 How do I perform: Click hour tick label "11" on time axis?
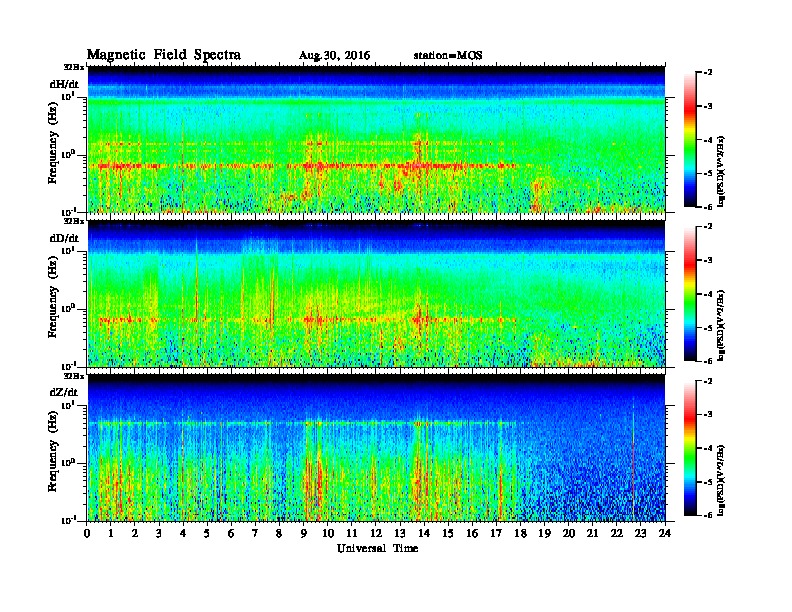click(x=352, y=534)
